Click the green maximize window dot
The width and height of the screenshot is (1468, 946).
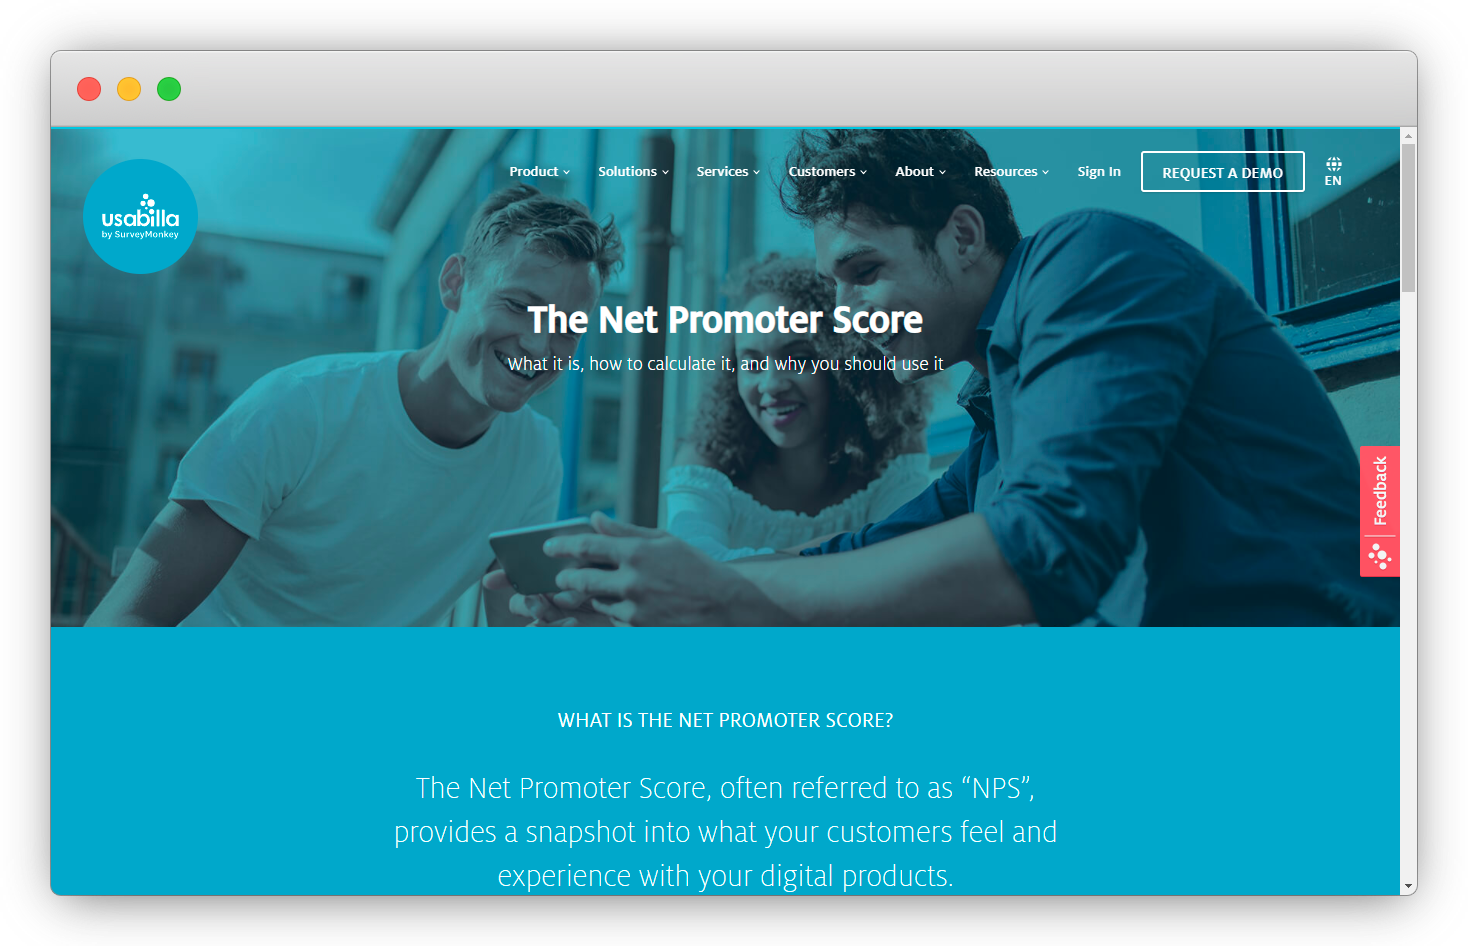(169, 89)
